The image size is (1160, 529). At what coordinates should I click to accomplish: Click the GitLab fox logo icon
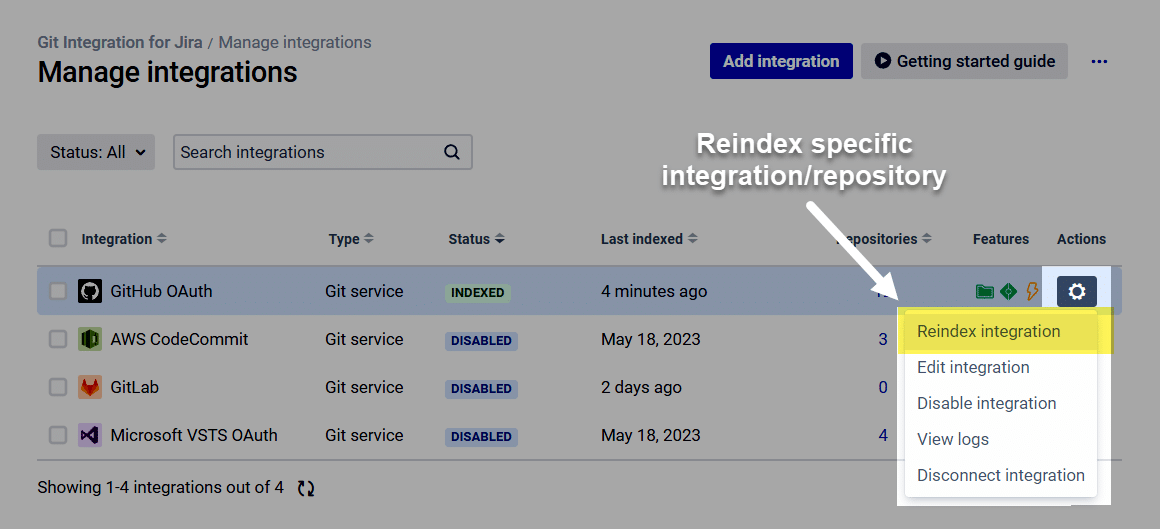[x=90, y=388]
